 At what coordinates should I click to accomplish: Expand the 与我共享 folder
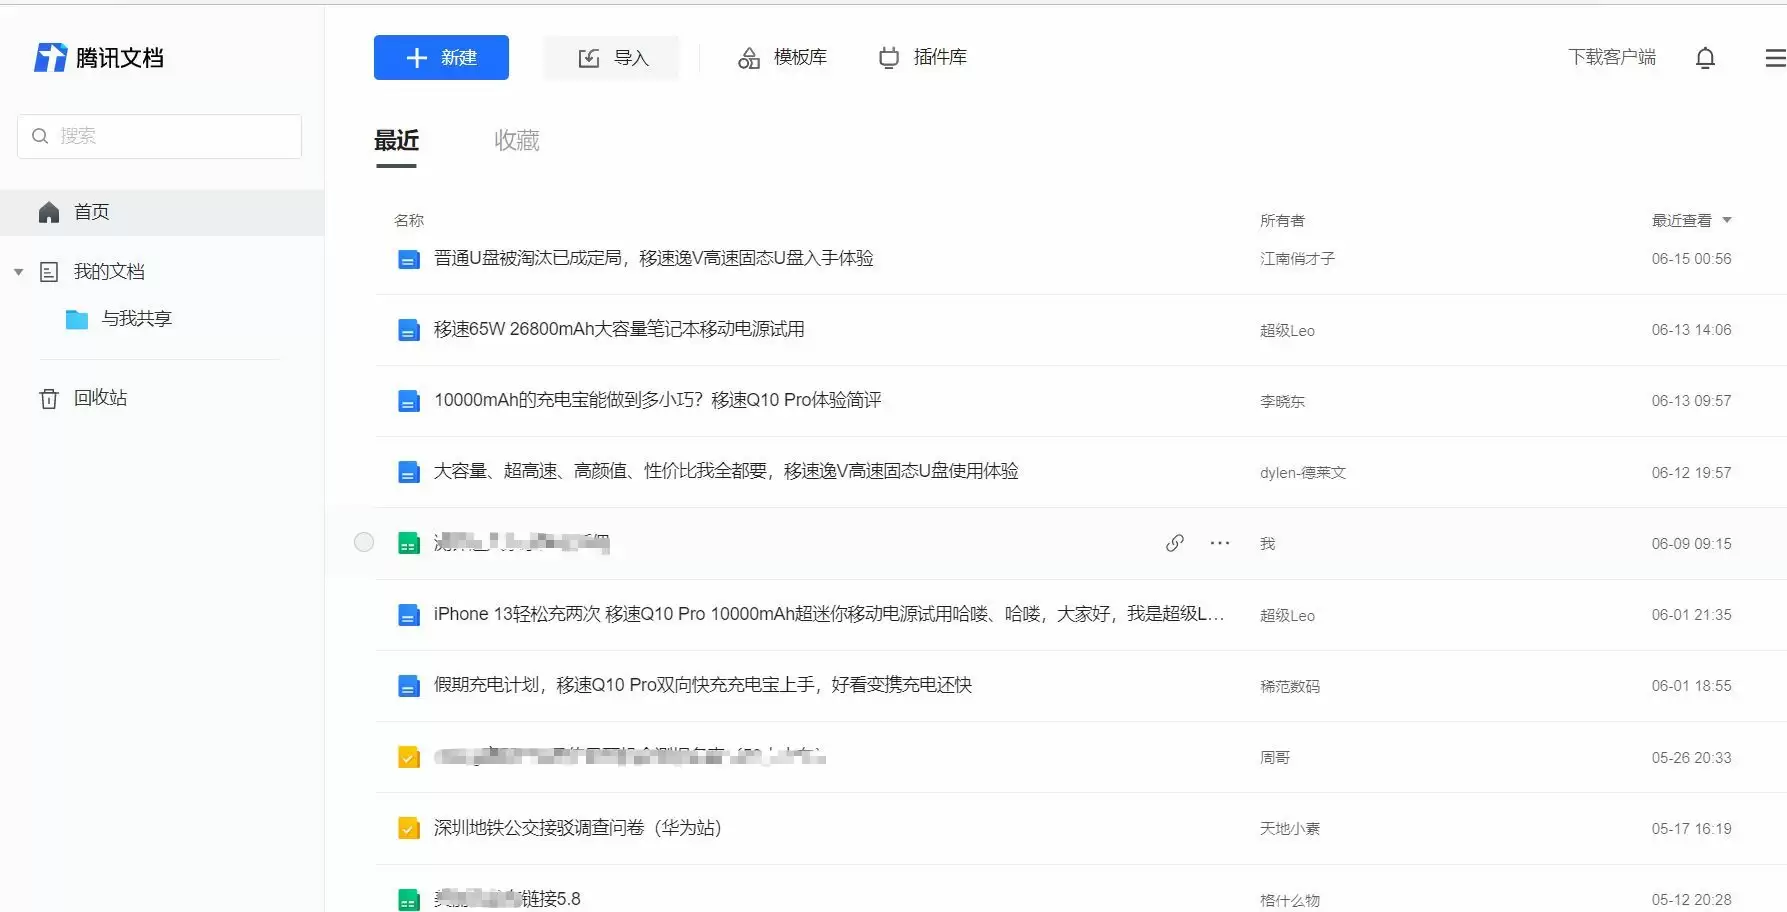pyautogui.click(x=137, y=318)
